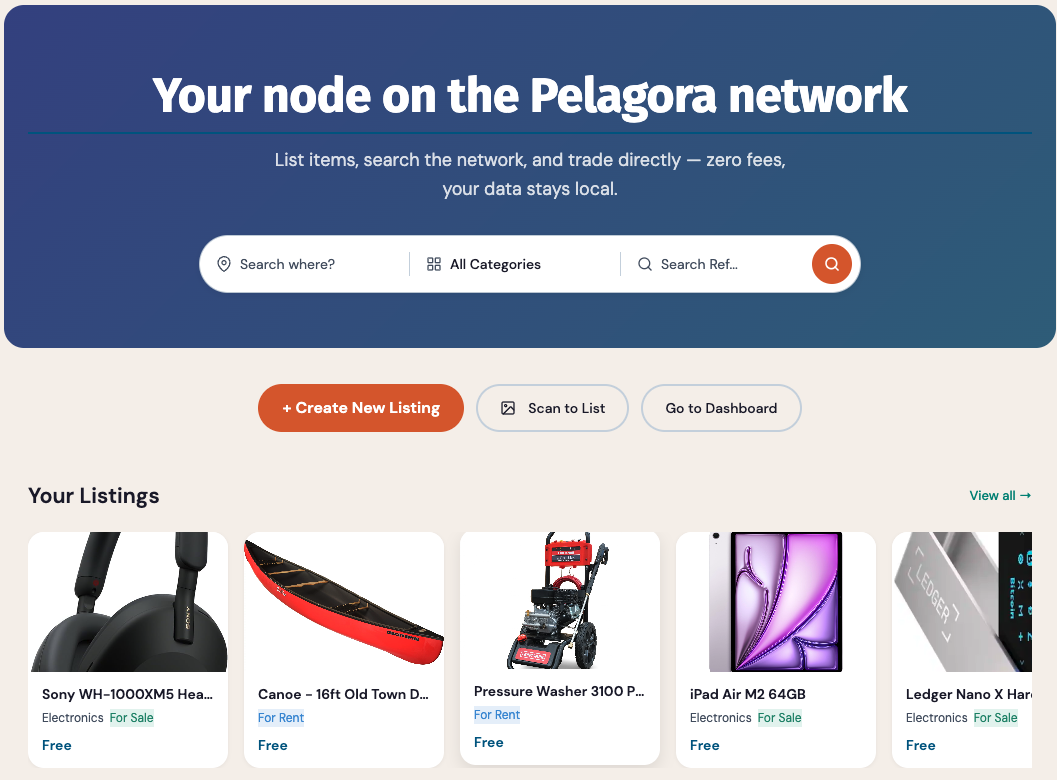
Task: Click the grid icon beside All Categories
Action: [x=434, y=264]
